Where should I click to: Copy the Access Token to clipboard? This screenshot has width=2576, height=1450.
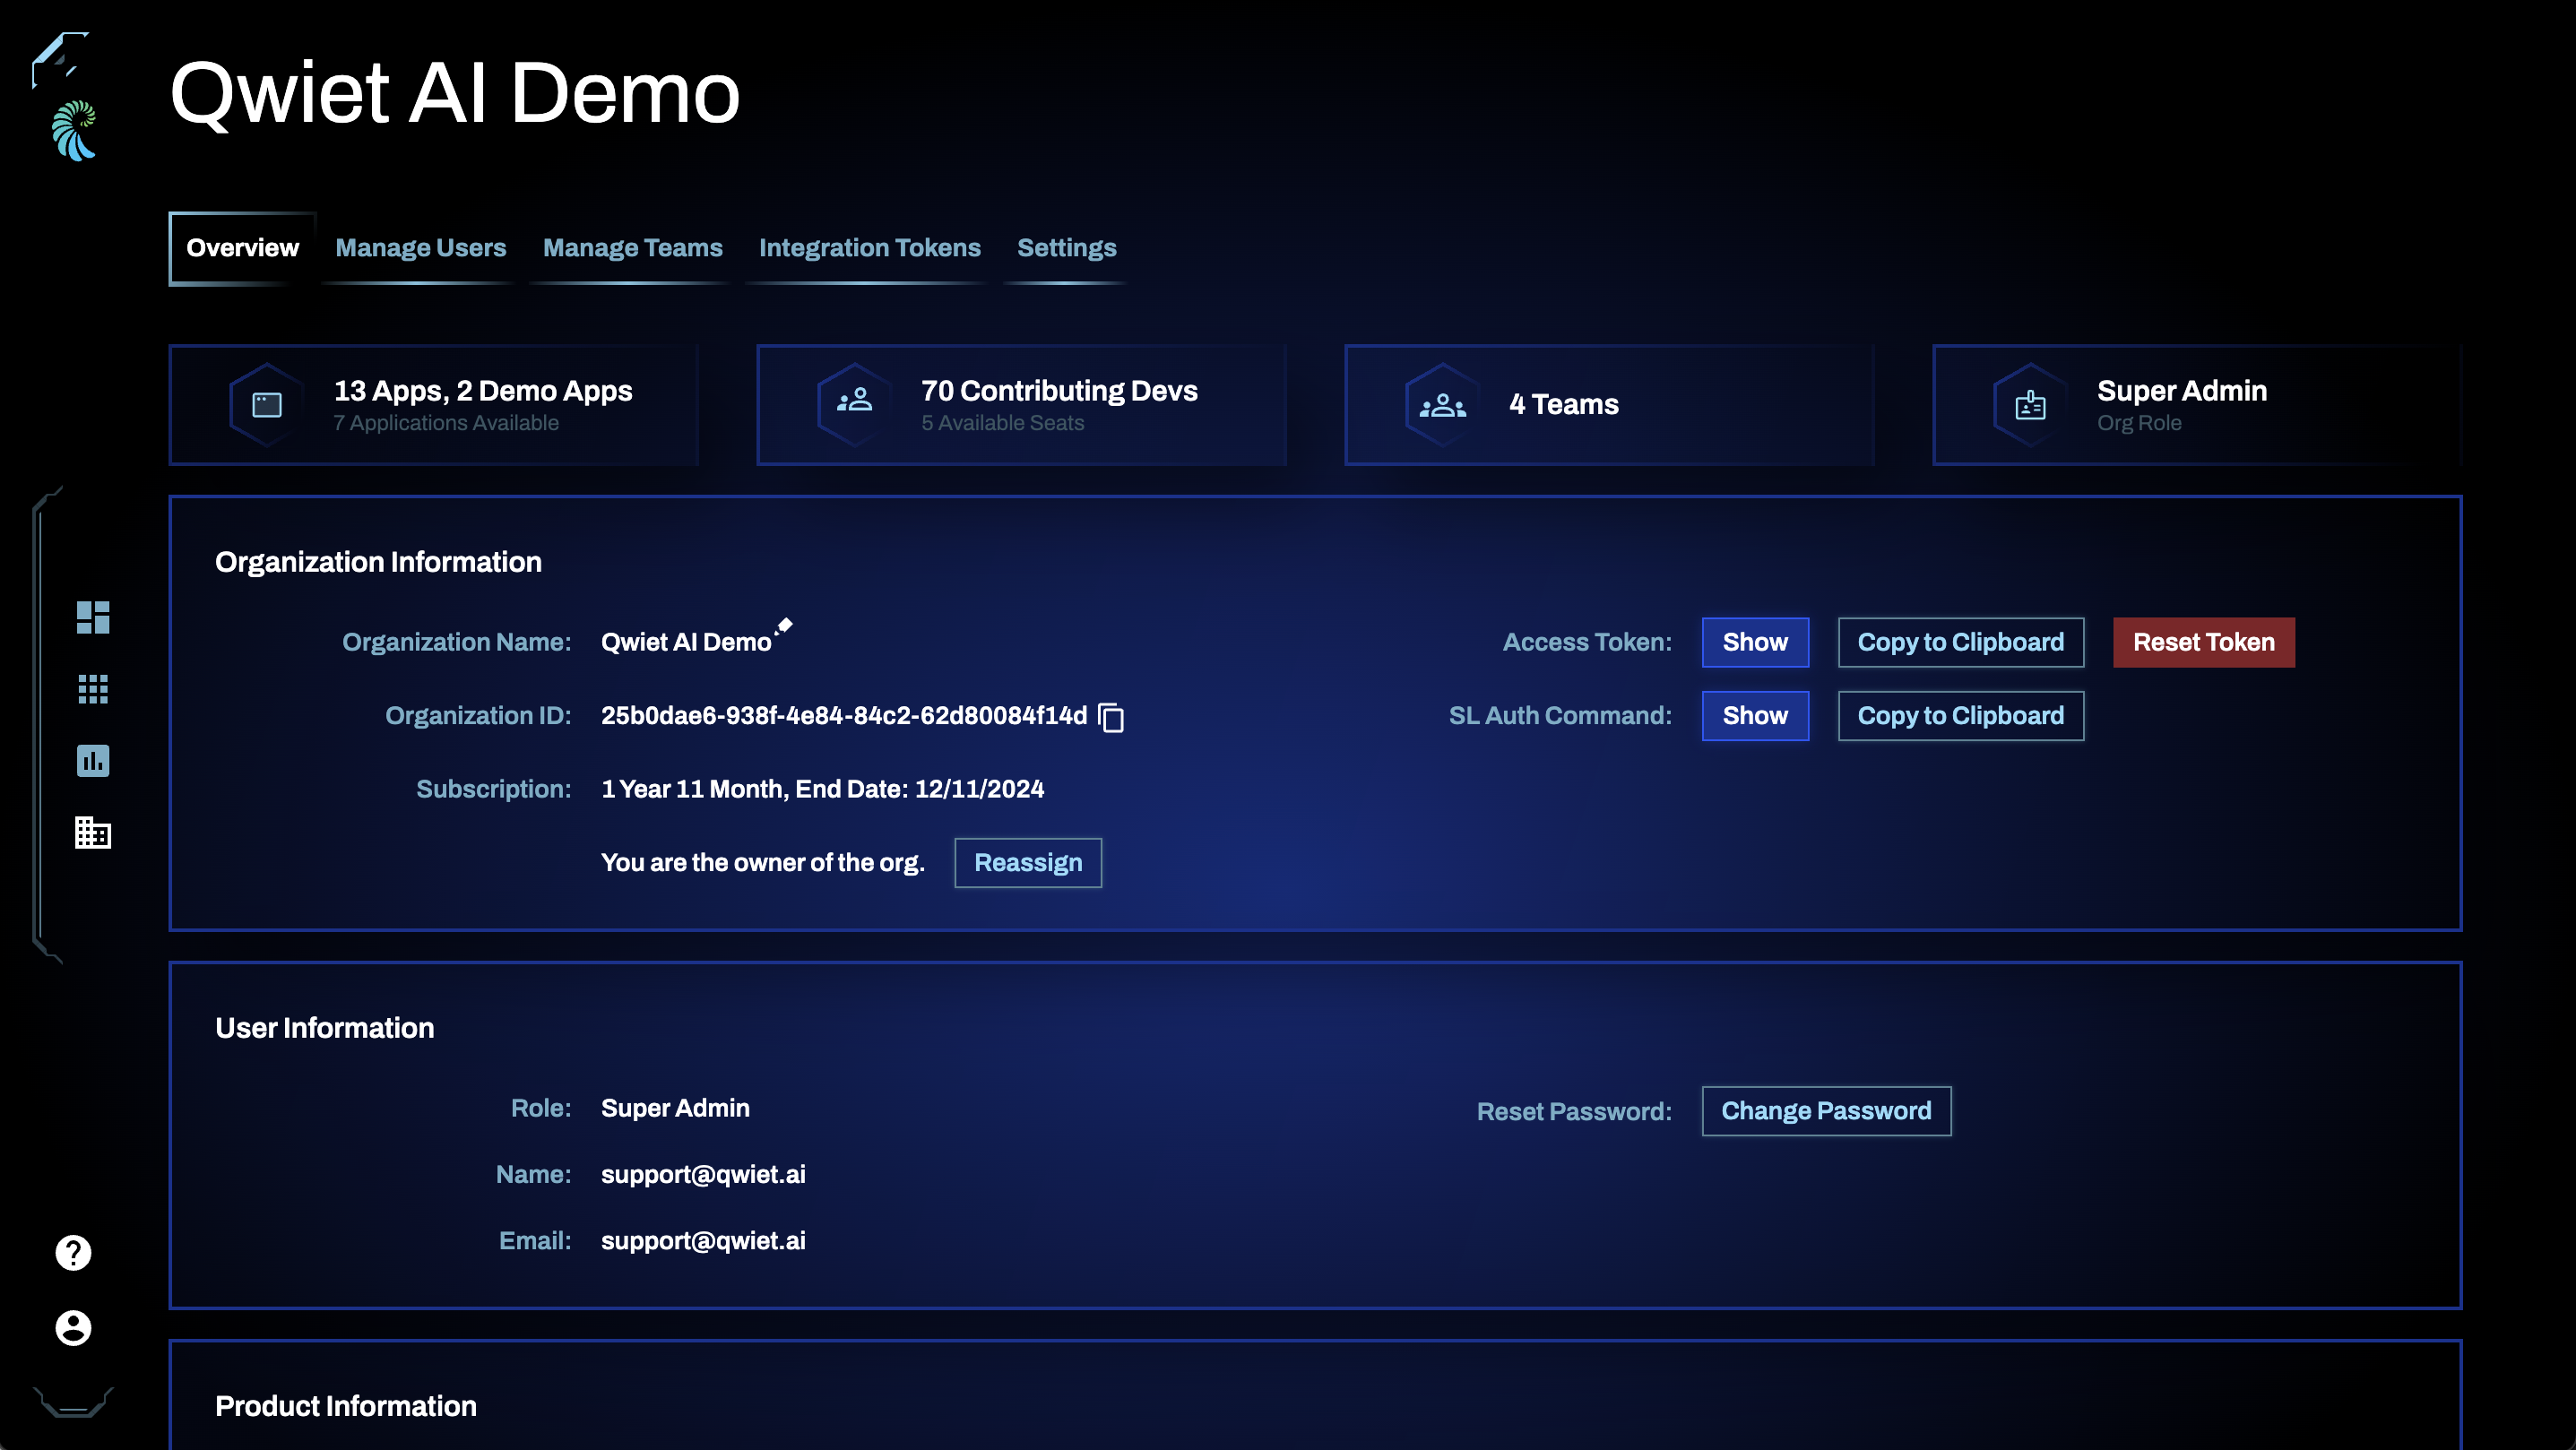pyautogui.click(x=1961, y=642)
